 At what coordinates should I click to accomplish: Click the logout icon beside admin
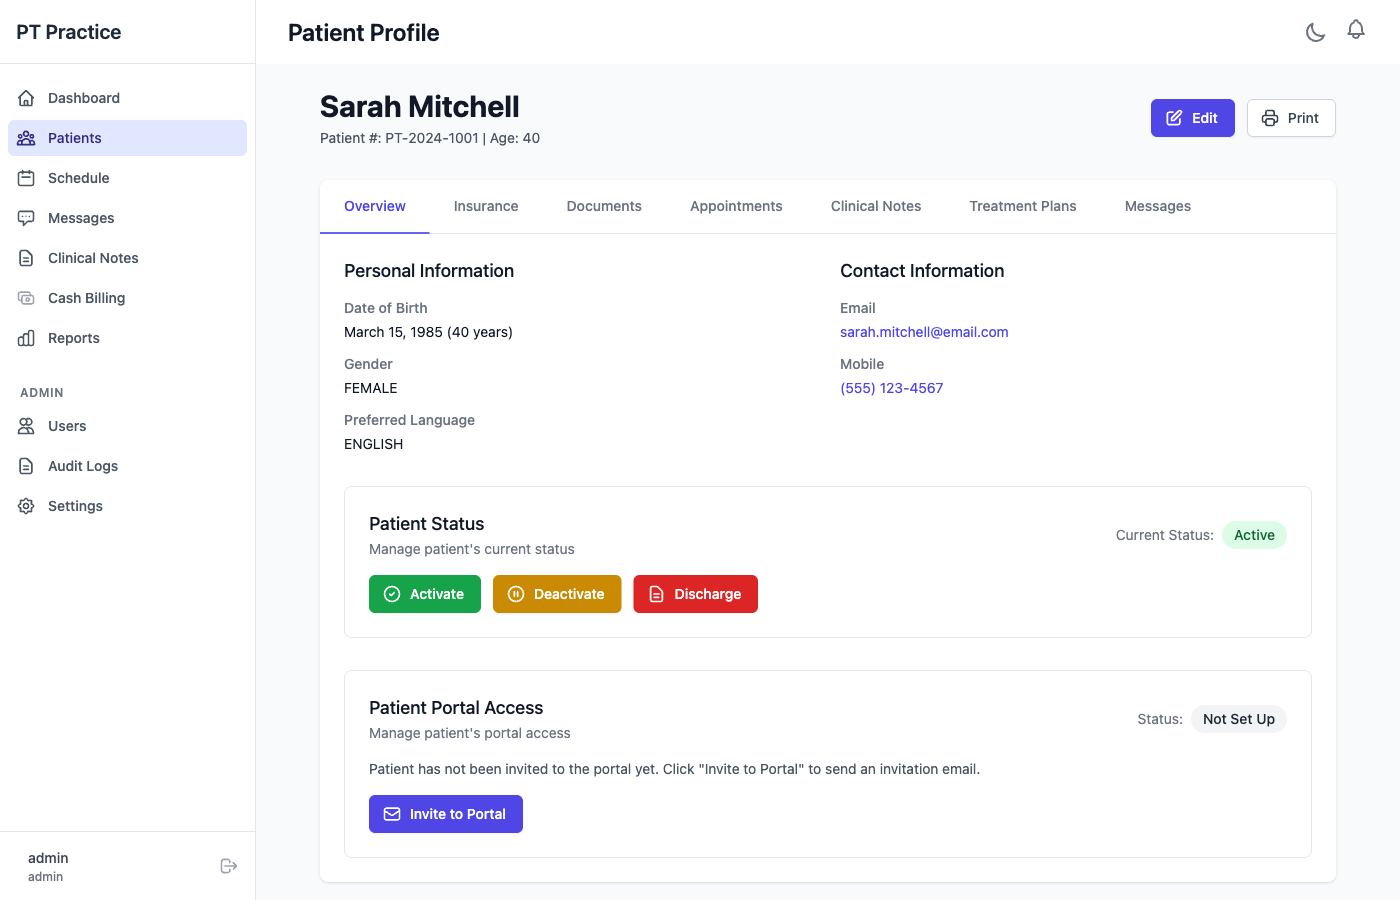[228, 866]
